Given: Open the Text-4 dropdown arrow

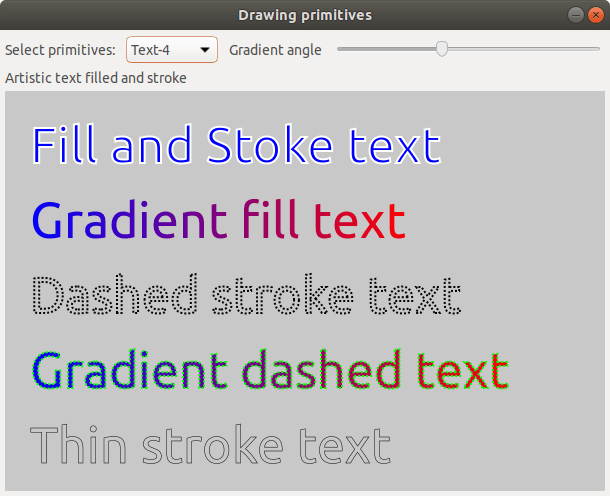Looking at the screenshot, I should 205,50.
